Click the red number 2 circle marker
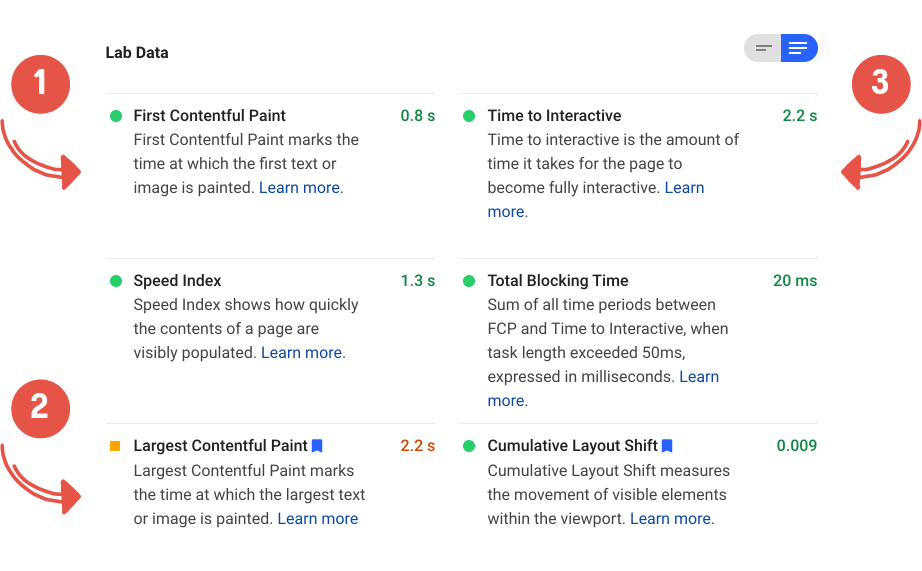Image resolution: width=922 pixels, height=571 pixels. [40, 407]
